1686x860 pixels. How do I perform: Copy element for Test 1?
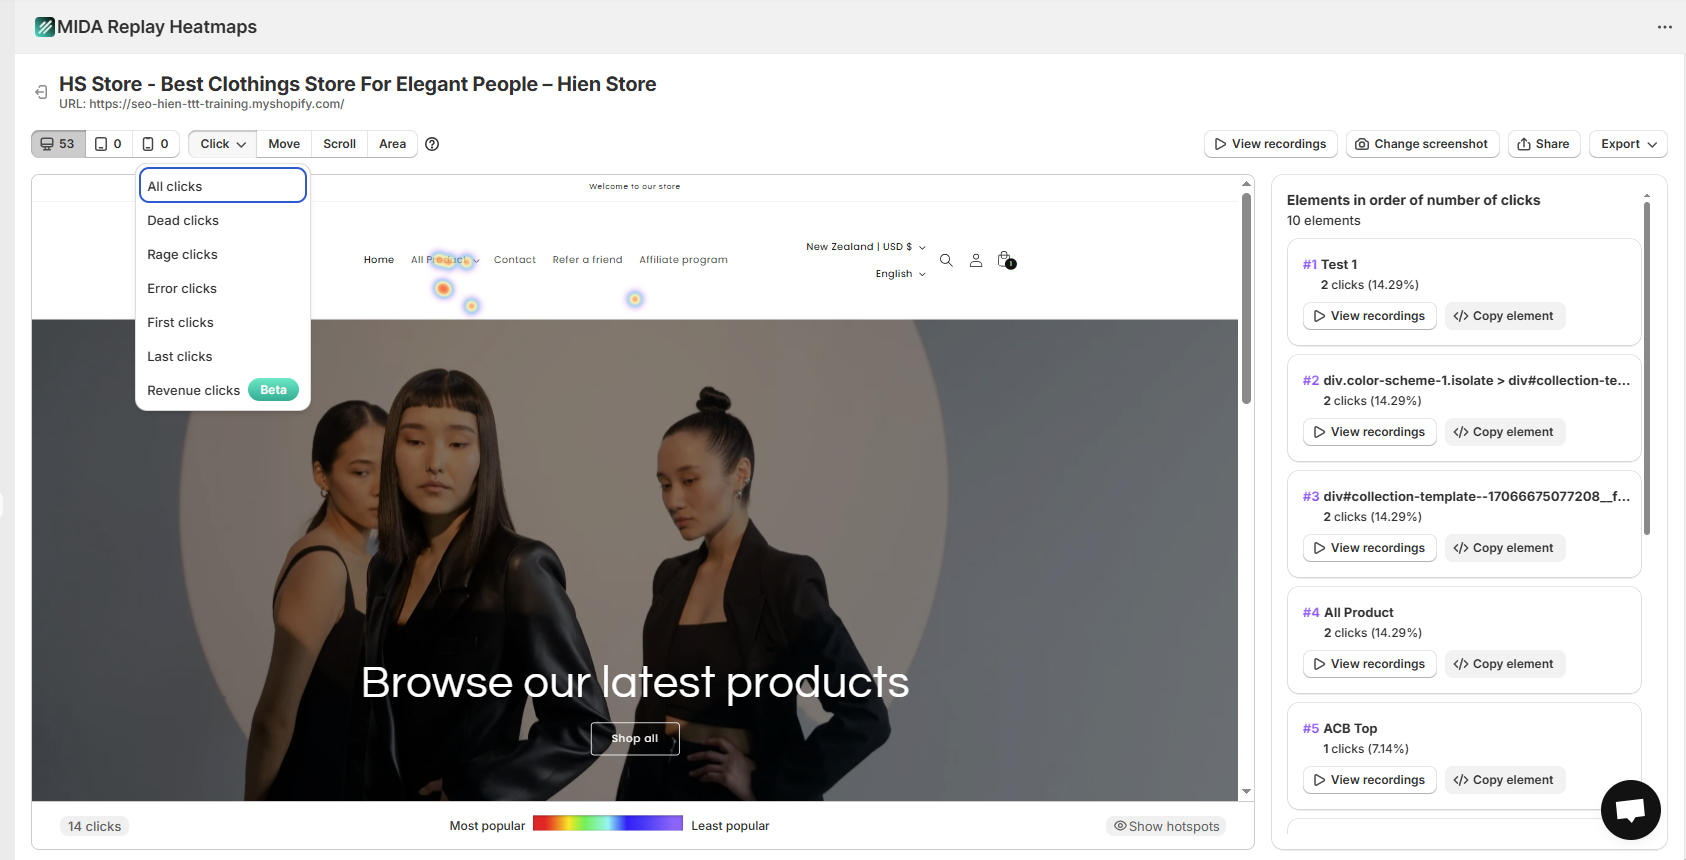click(x=1504, y=316)
